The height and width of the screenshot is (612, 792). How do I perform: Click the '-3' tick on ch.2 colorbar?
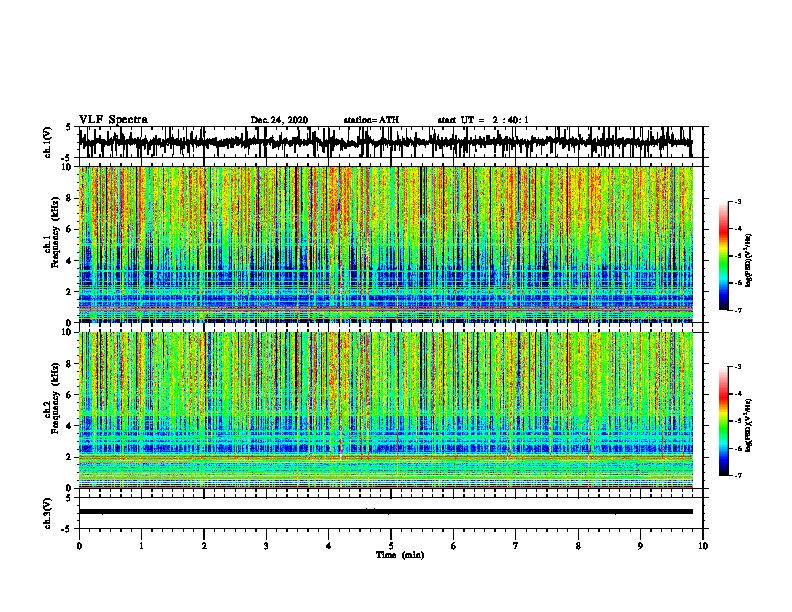click(738, 367)
